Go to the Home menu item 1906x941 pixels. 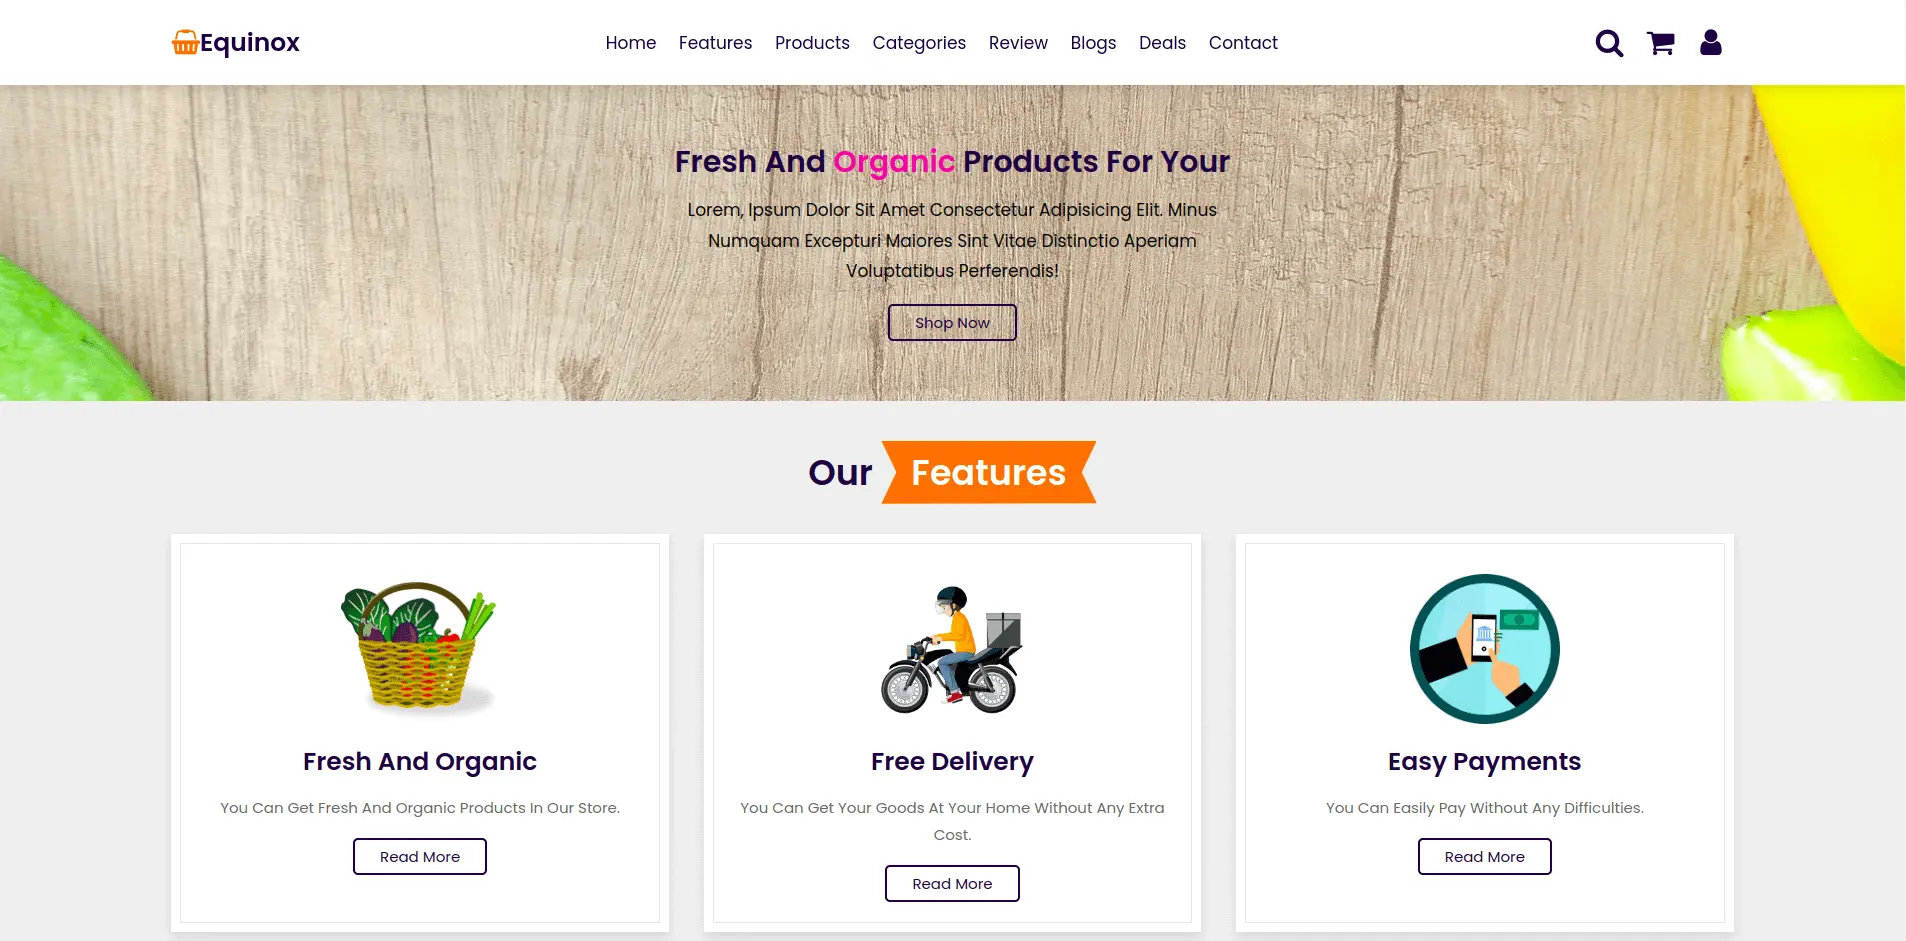pos(630,43)
